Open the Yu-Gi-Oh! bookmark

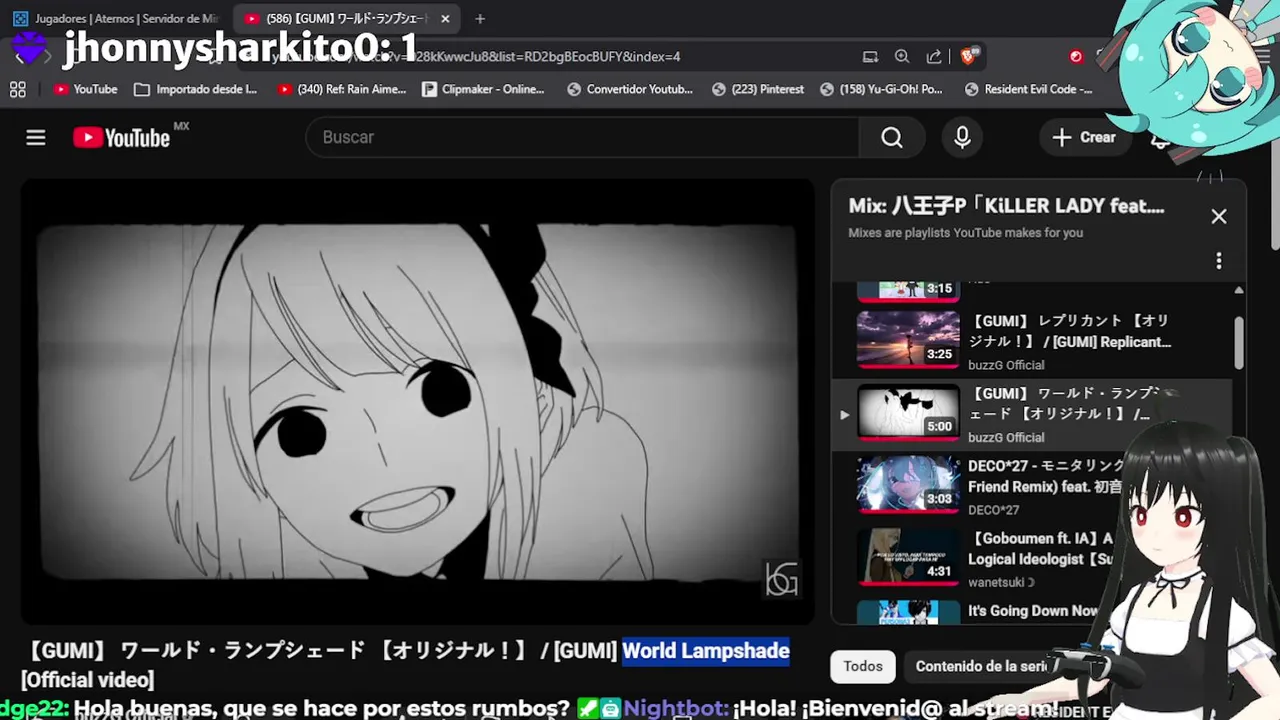pyautogui.click(x=882, y=90)
